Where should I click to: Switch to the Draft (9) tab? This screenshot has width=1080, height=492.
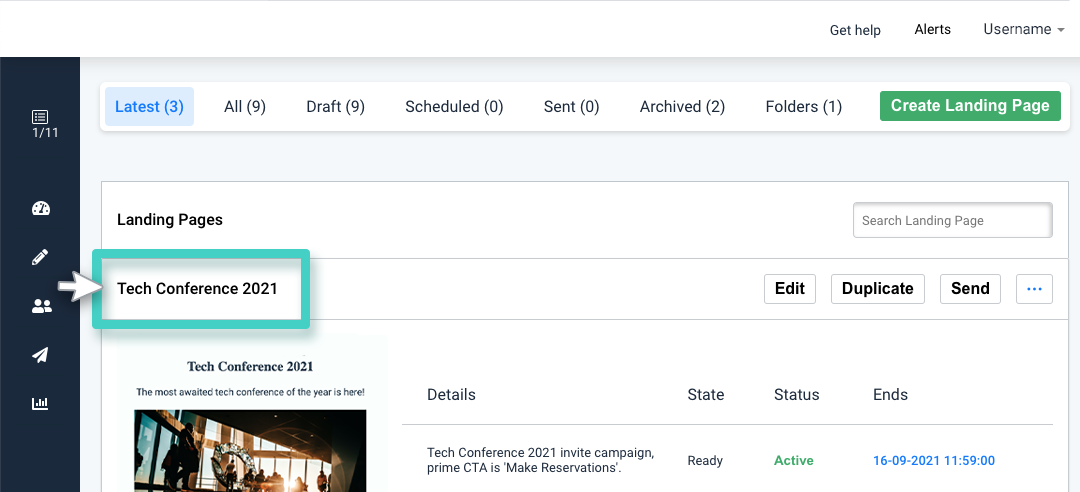(335, 107)
